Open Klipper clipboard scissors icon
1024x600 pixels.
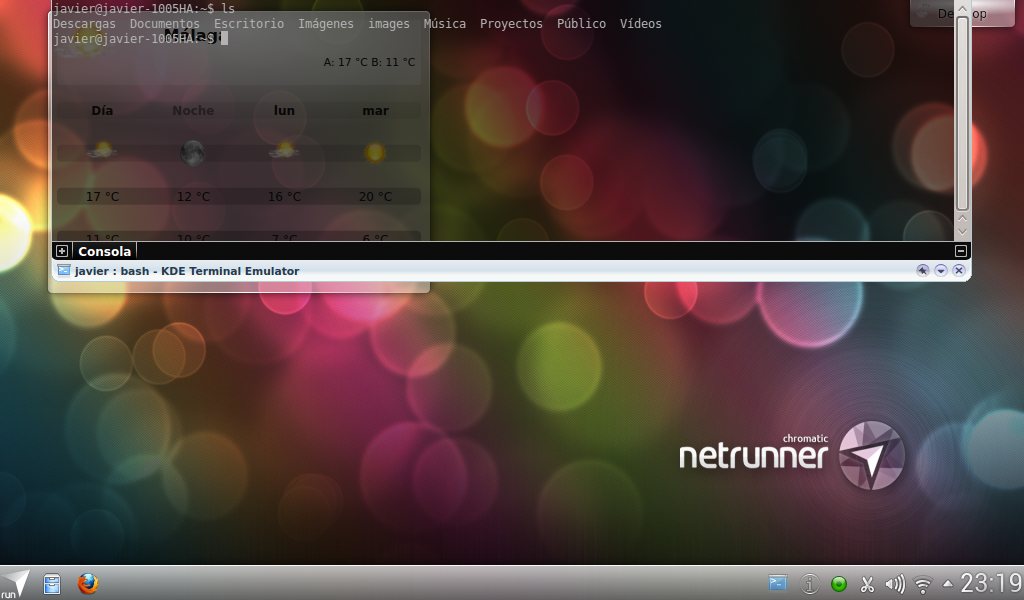tap(867, 584)
